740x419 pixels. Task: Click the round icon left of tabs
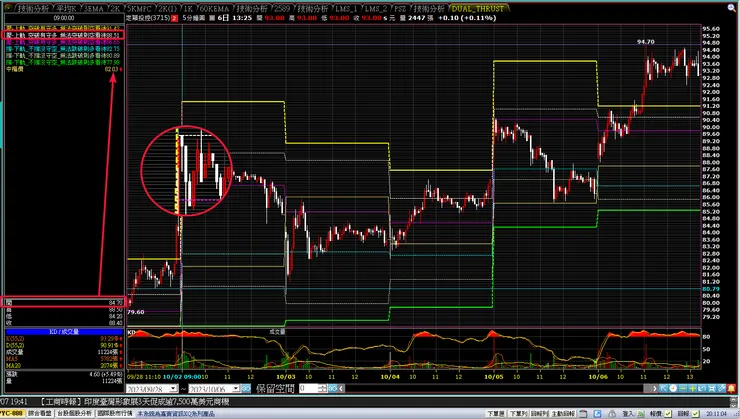click(8, 7)
